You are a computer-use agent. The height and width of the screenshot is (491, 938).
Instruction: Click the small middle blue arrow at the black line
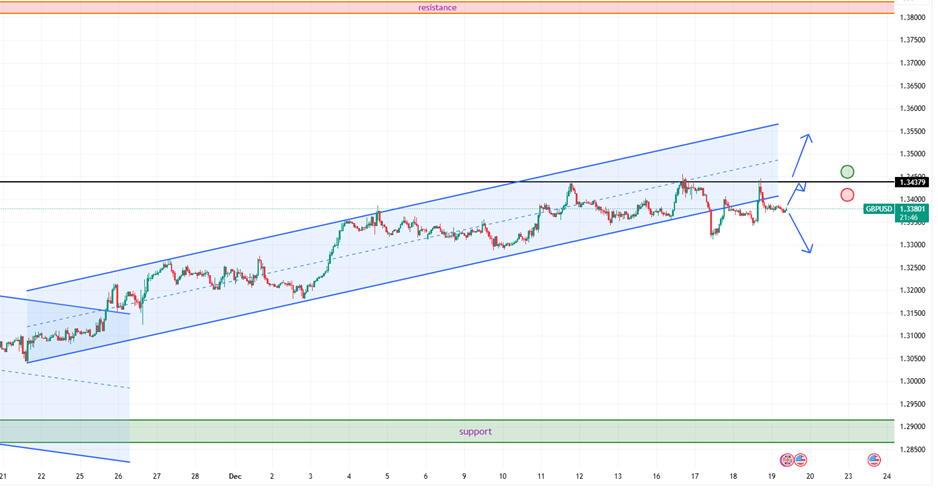pos(799,189)
